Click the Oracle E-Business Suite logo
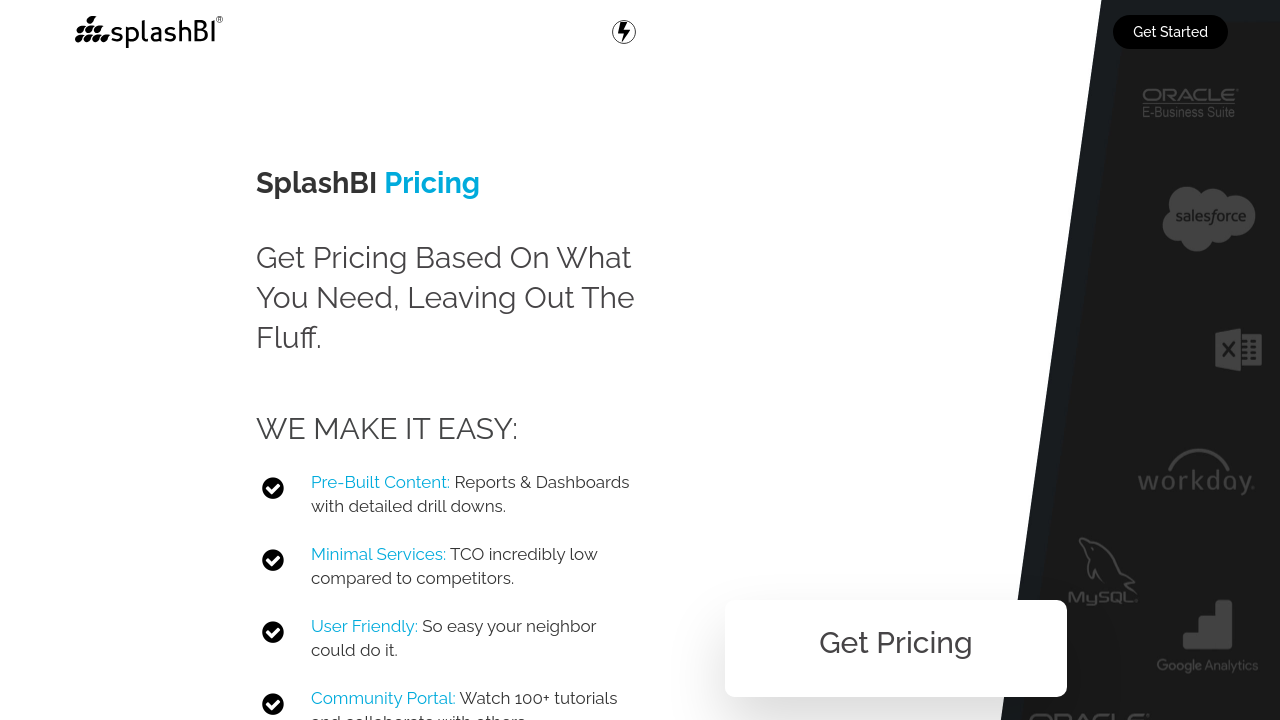 (1190, 103)
